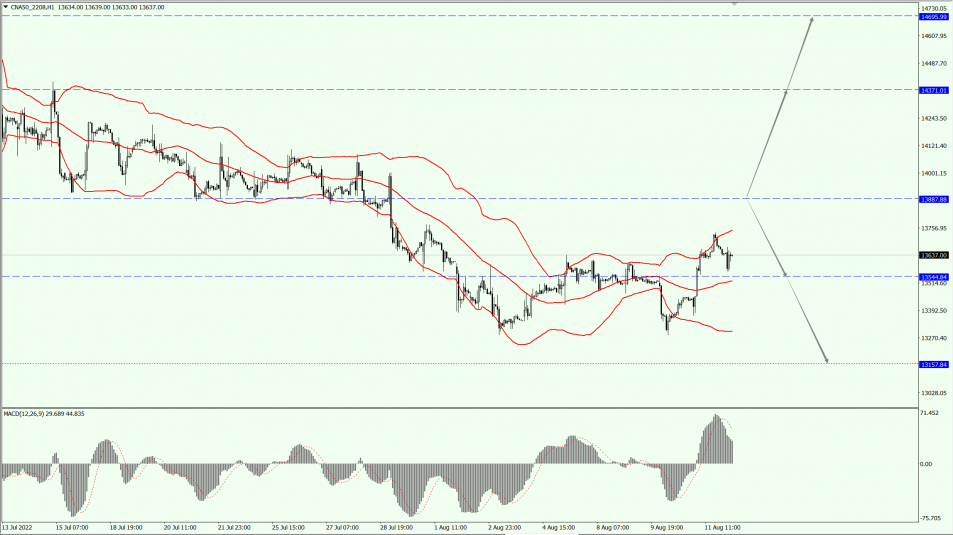Click the MACD 0.00 zero level label
The width and height of the screenshot is (953, 535).
926,464
